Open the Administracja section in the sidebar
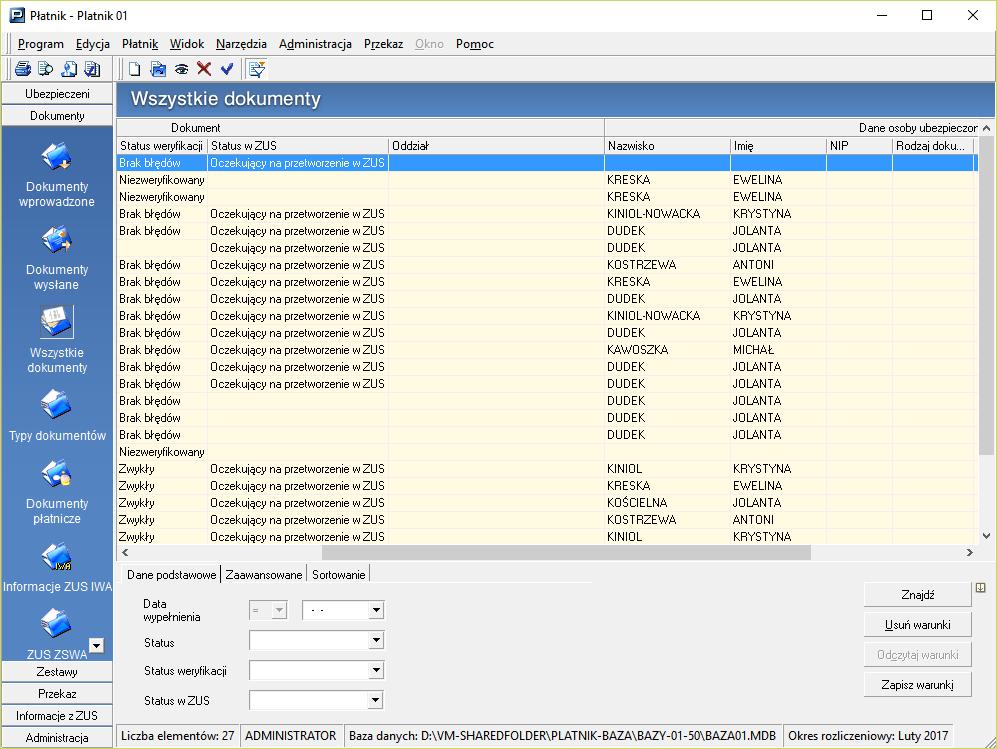 coord(57,738)
